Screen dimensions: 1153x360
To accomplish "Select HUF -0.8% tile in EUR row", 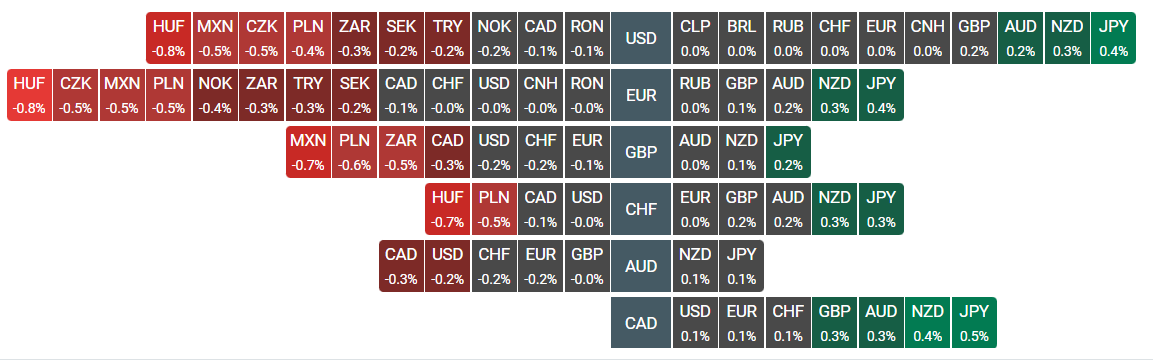I will [x=29, y=95].
